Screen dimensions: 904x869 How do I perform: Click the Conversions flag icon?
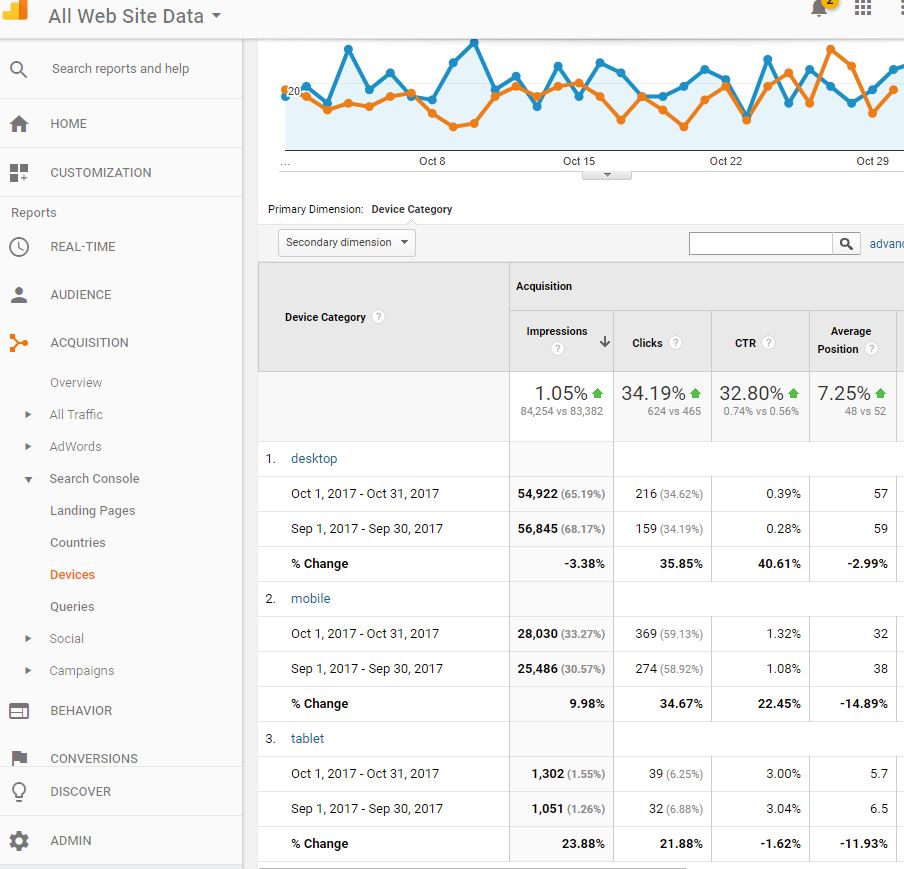pyautogui.click(x=20, y=758)
